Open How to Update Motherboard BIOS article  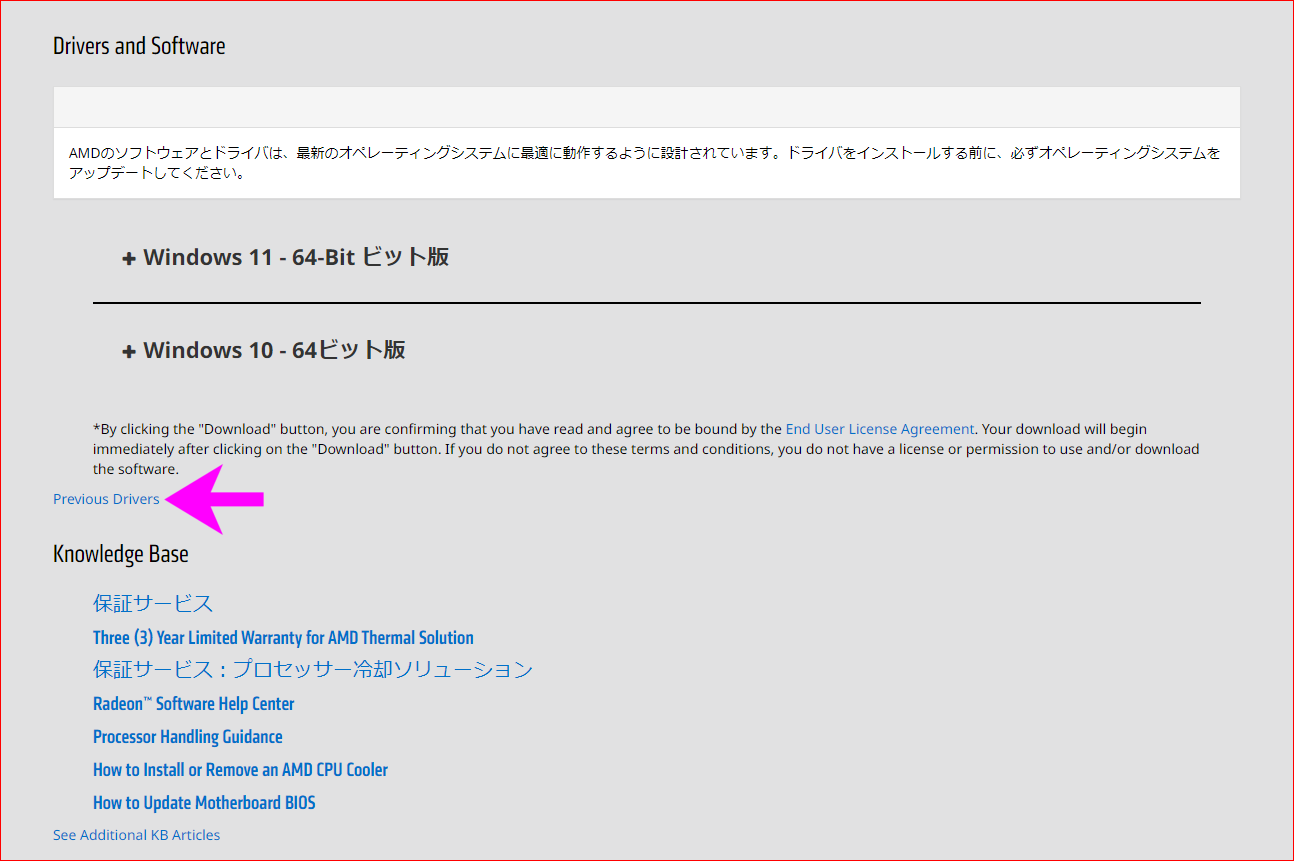204,803
